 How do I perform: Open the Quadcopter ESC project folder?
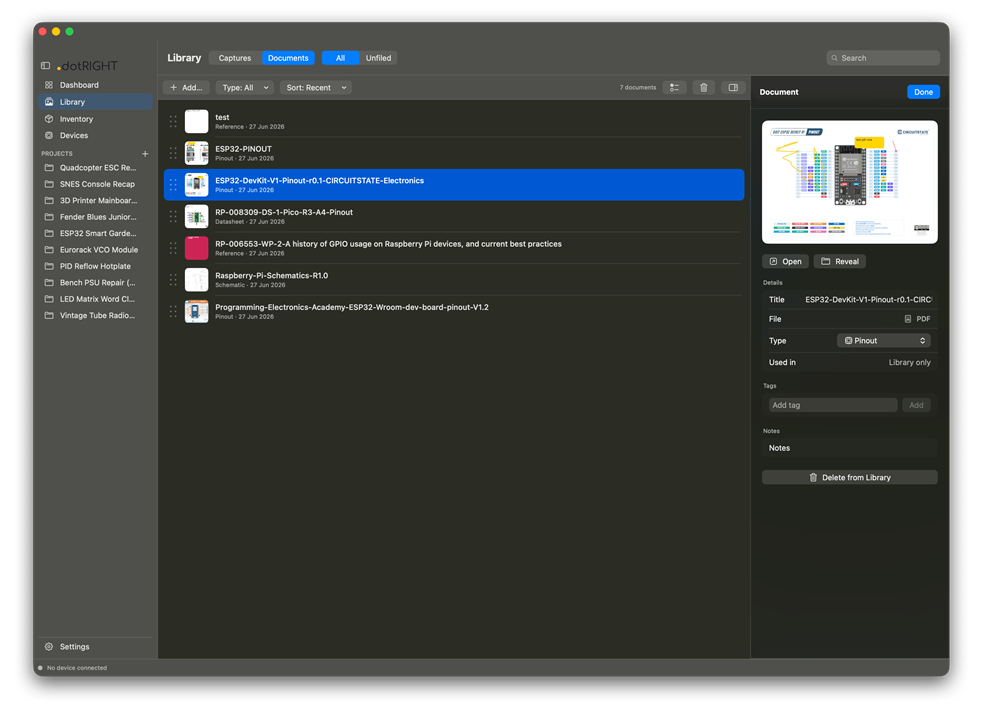click(x=95, y=168)
